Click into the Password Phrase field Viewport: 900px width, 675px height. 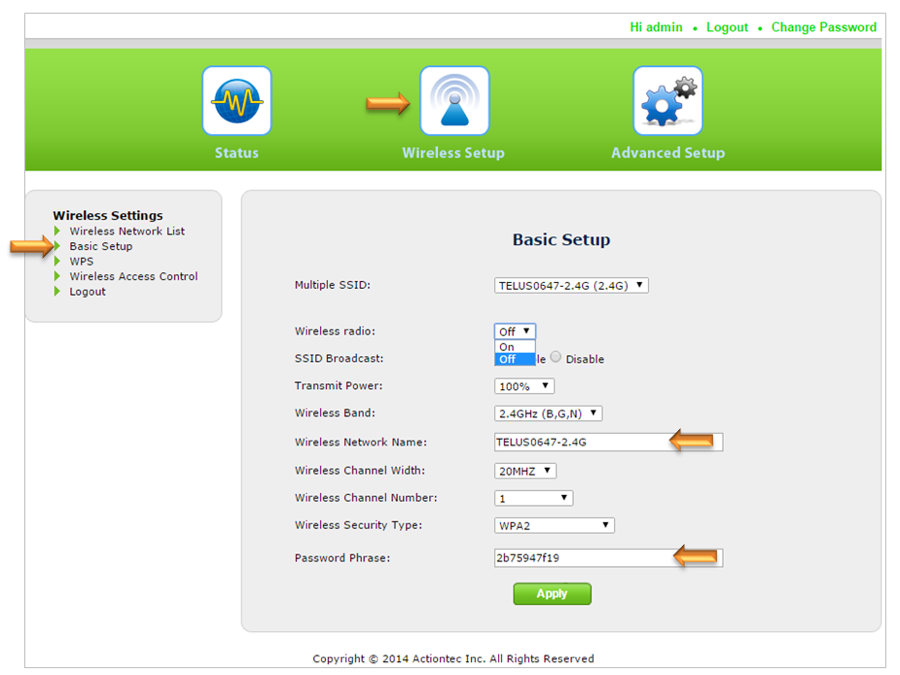(608, 558)
